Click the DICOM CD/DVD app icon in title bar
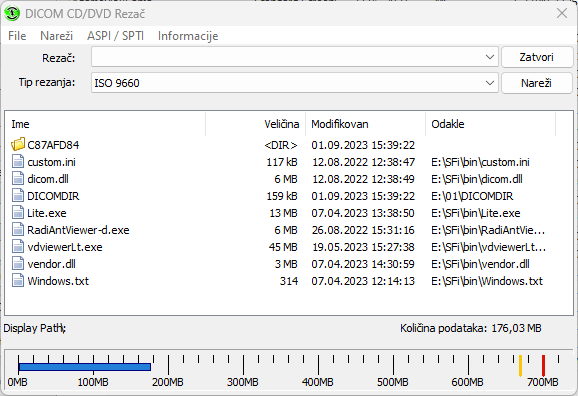This screenshot has height=396, width=578. pyautogui.click(x=12, y=14)
